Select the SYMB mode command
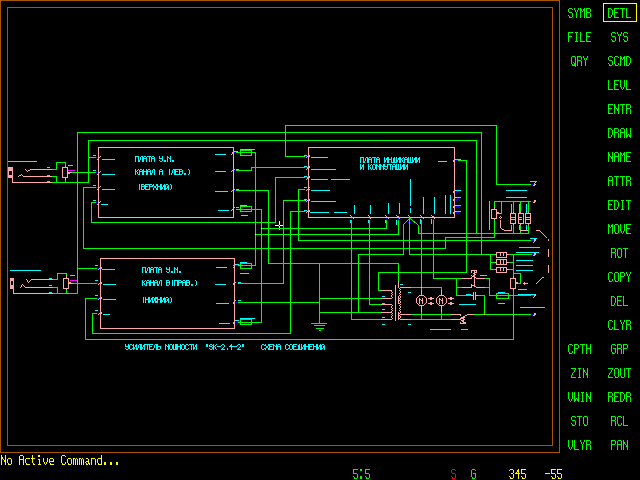 (579, 13)
